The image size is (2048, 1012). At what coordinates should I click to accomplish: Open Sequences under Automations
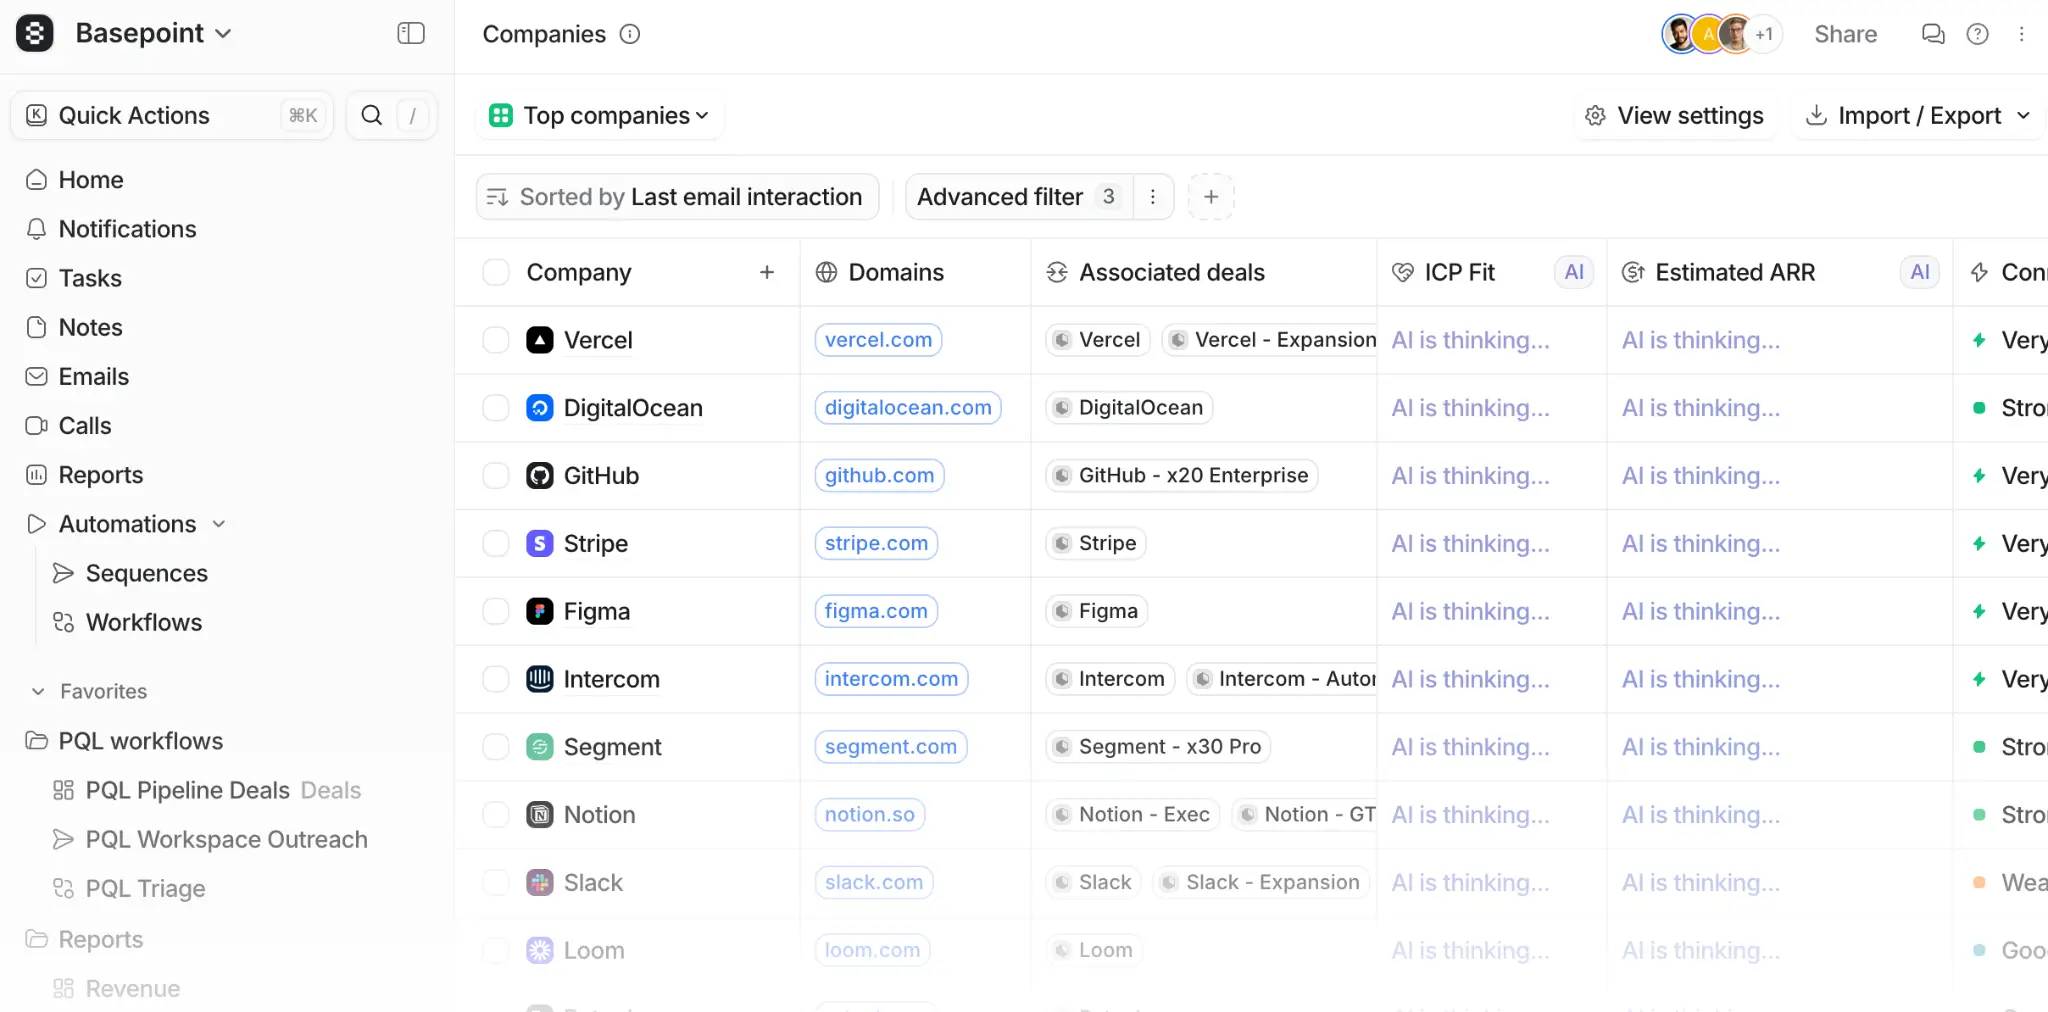pos(131,573)
